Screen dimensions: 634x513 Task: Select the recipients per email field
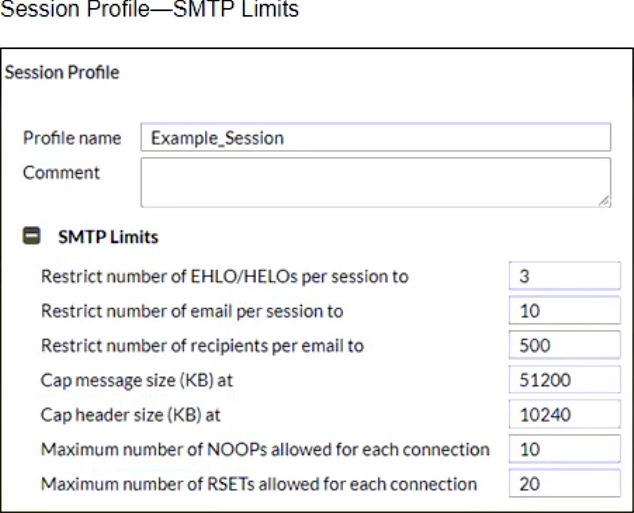tap(564, 345)
